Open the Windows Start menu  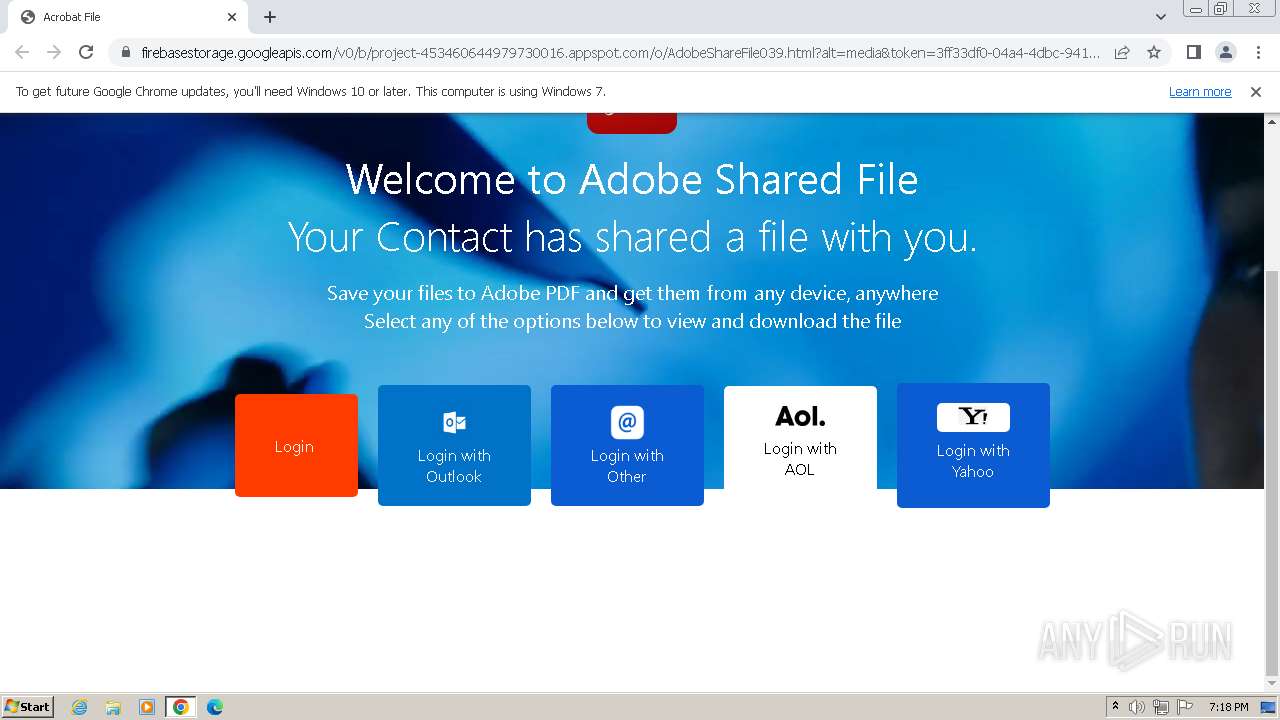[x=28, y=706]
